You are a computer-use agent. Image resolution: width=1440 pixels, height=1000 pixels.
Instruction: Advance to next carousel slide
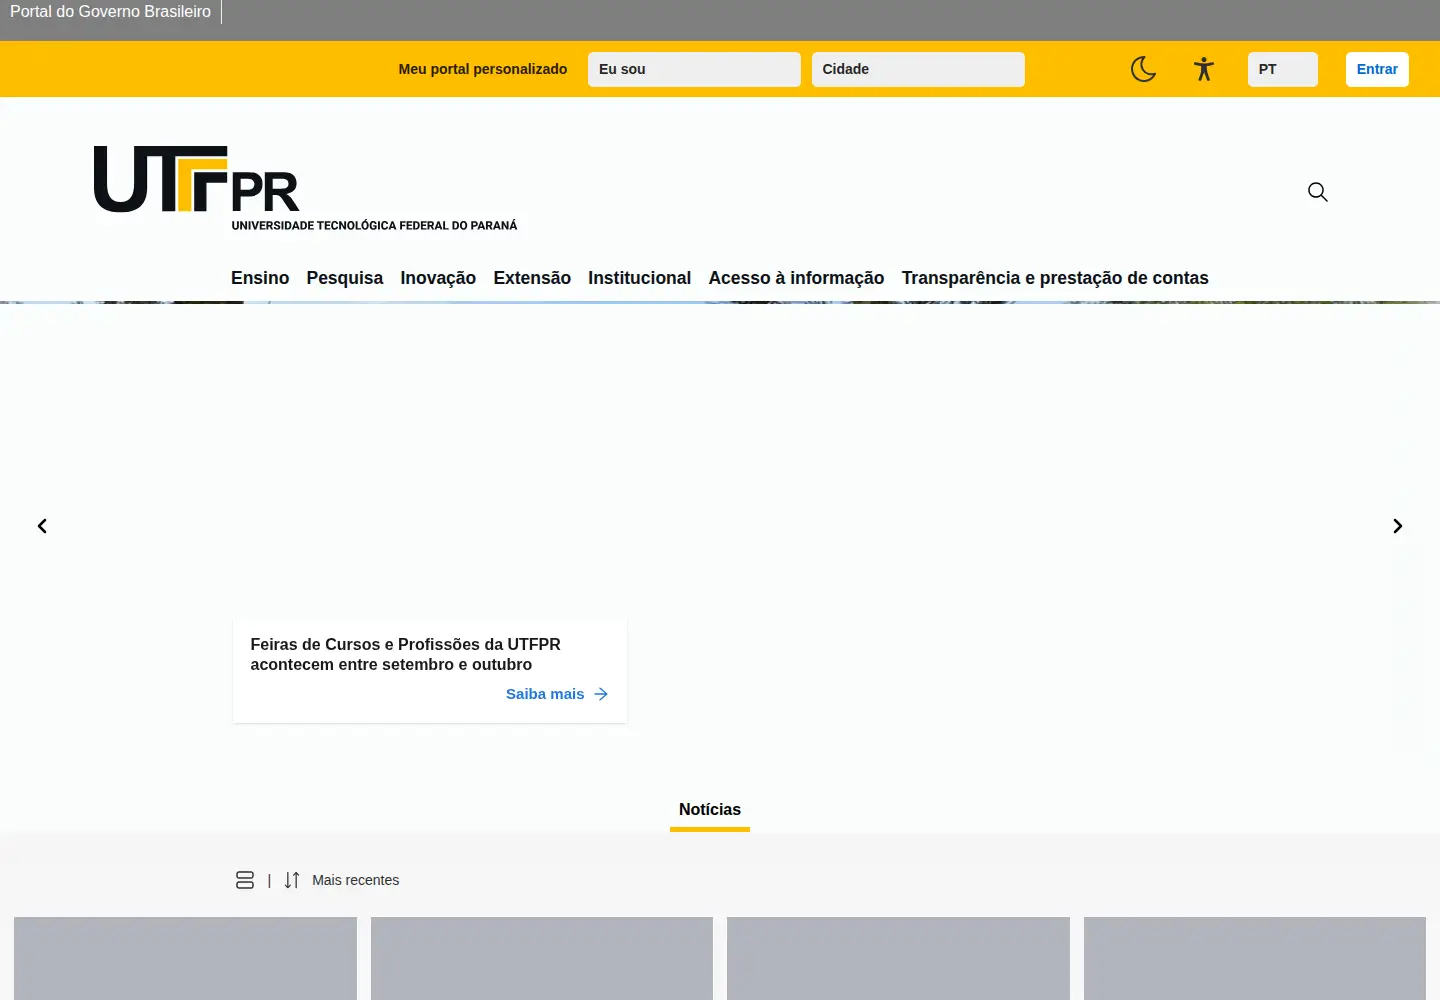click(x=1398, y=526)
